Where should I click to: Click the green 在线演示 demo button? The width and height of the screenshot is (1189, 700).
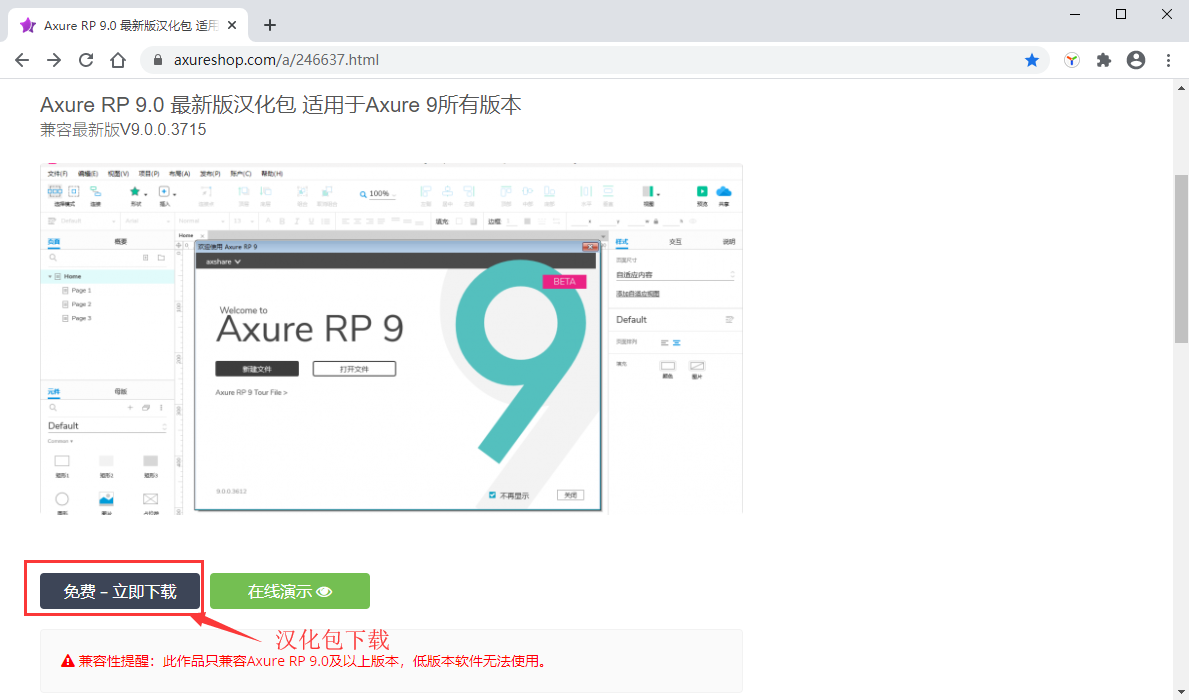point(289,591)
